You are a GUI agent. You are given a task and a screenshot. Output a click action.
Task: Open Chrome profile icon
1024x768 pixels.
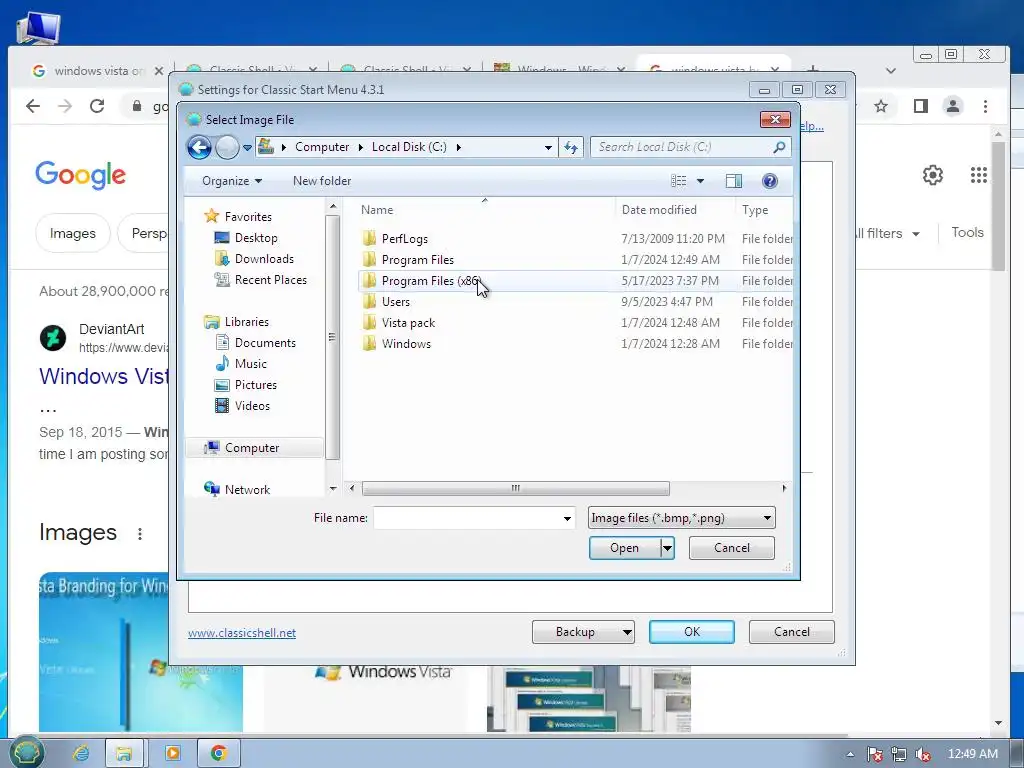pos(953,106)
